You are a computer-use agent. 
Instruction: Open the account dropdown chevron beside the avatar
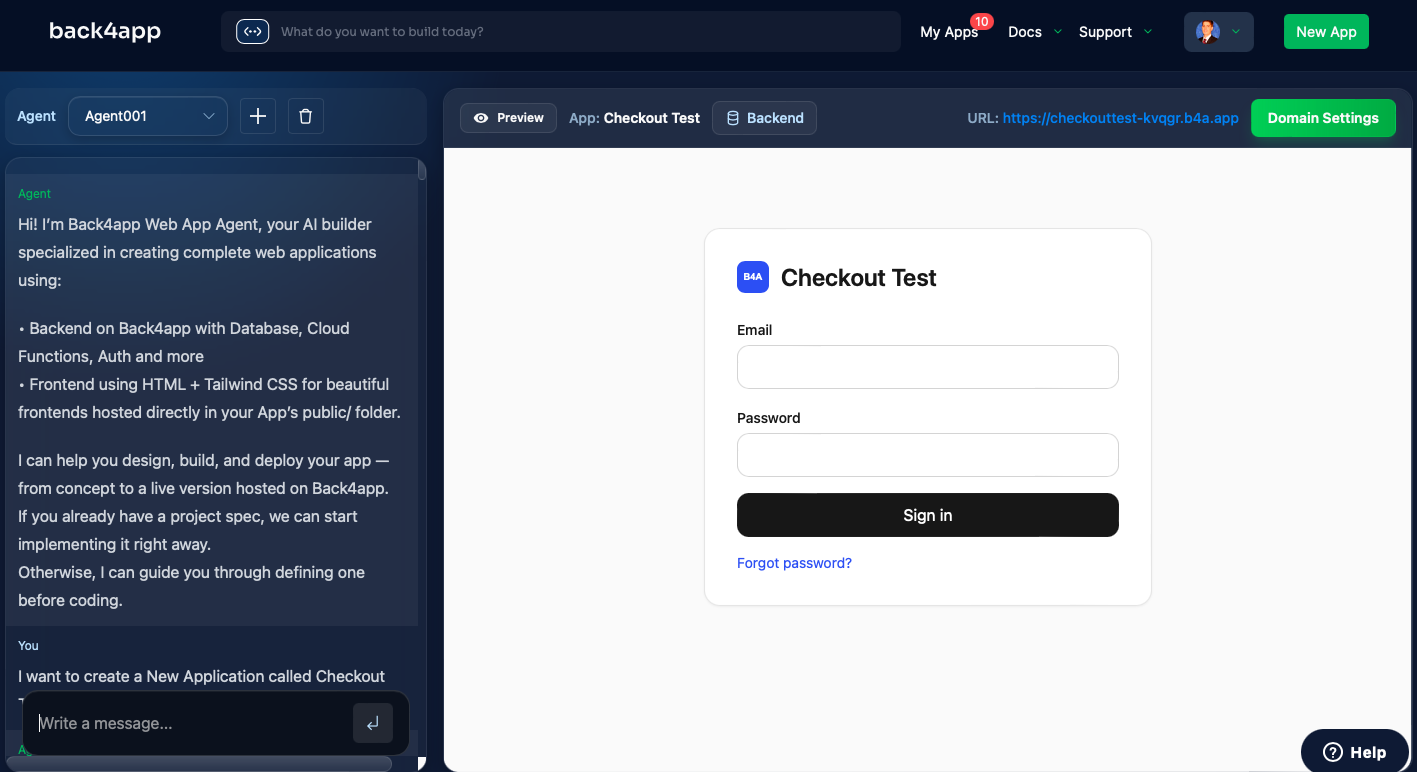click(1236, 32)
